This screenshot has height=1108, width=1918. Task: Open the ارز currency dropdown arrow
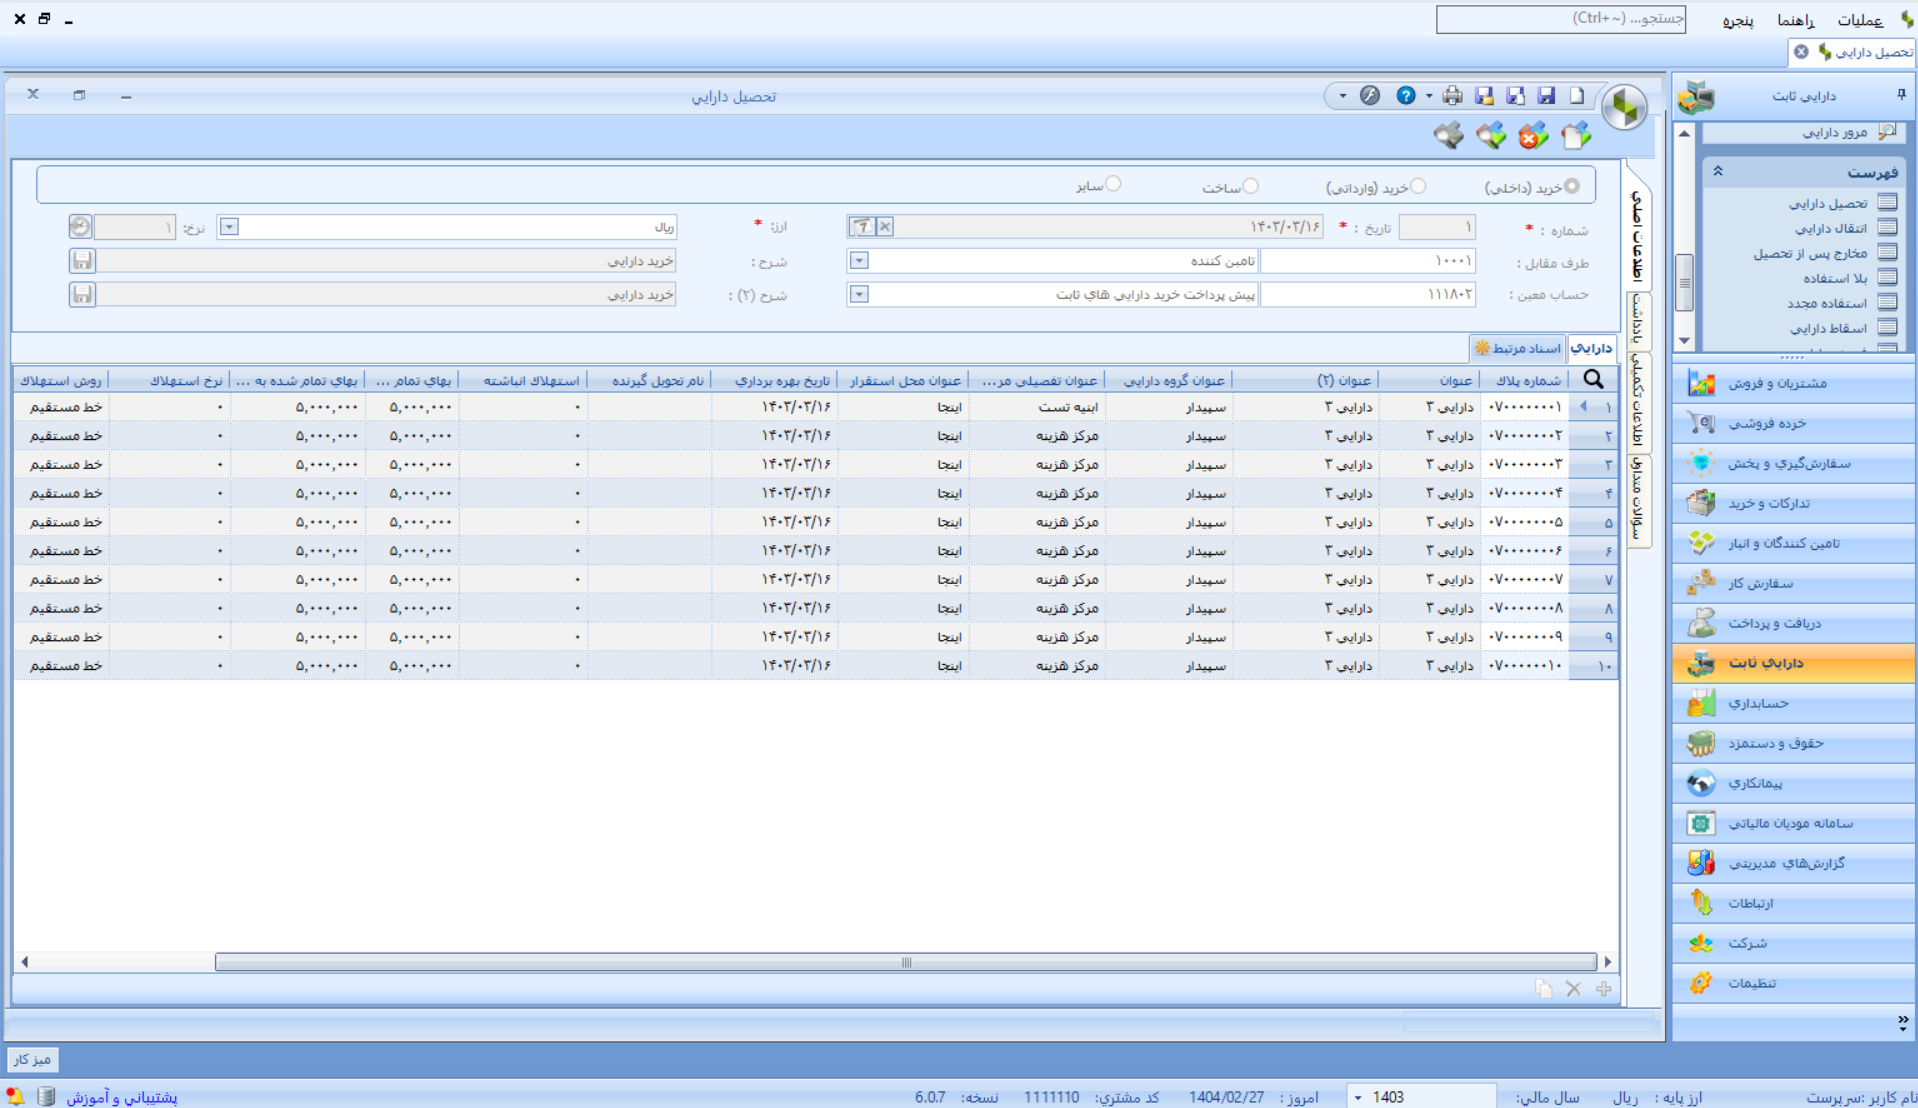click(229, 227)
